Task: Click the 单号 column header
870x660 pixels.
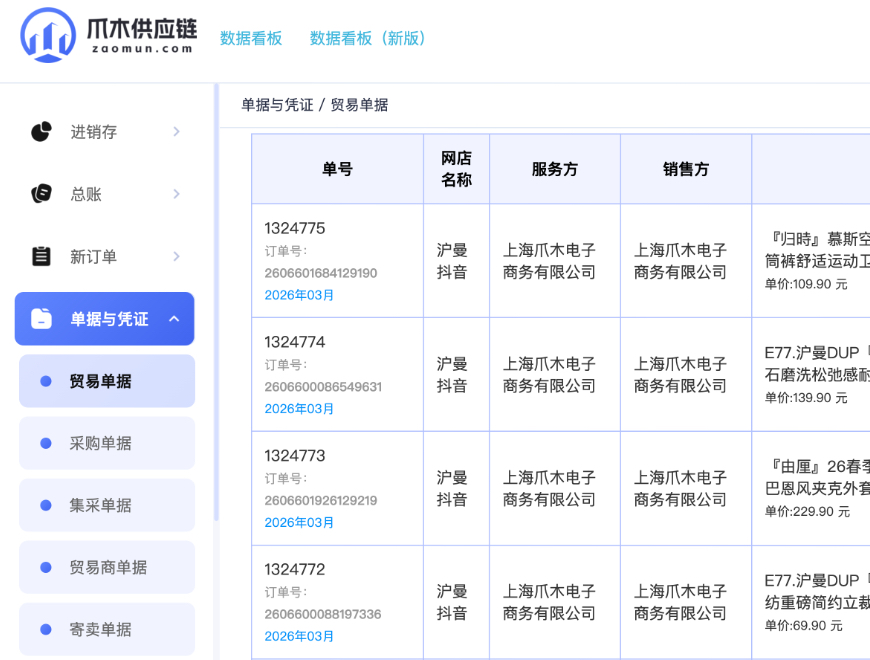Action: 337,169
